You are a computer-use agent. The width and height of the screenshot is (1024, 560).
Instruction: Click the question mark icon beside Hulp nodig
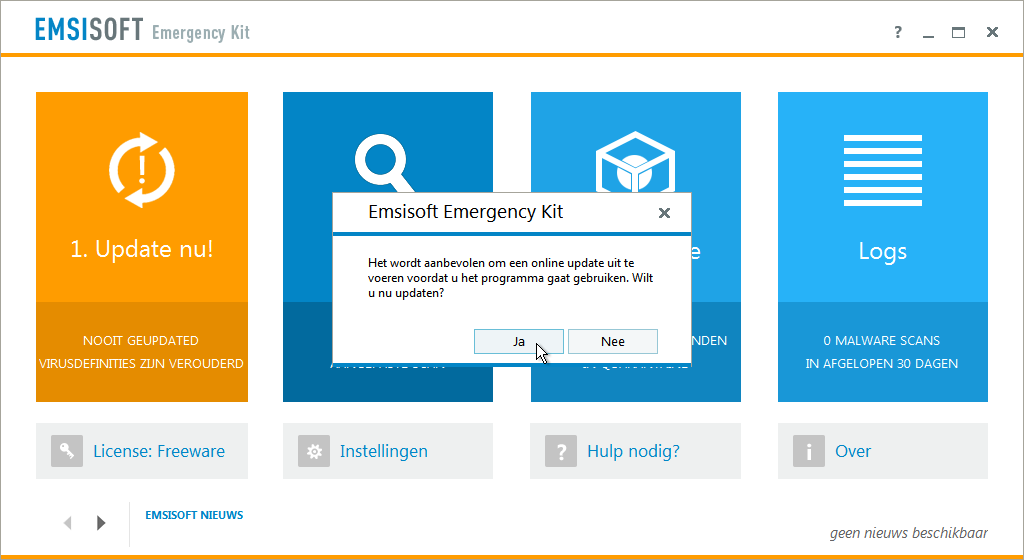click(561, 451)
